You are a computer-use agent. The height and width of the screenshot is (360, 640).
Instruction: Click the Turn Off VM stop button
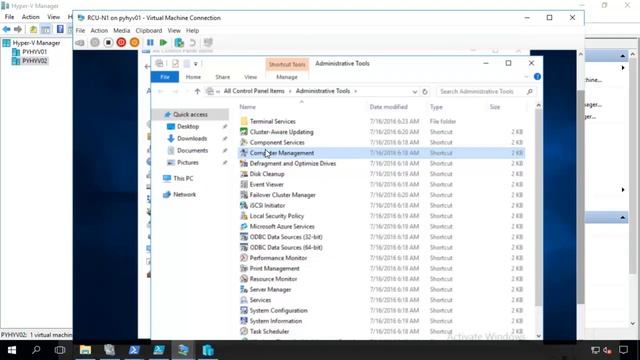pos(108,42)
